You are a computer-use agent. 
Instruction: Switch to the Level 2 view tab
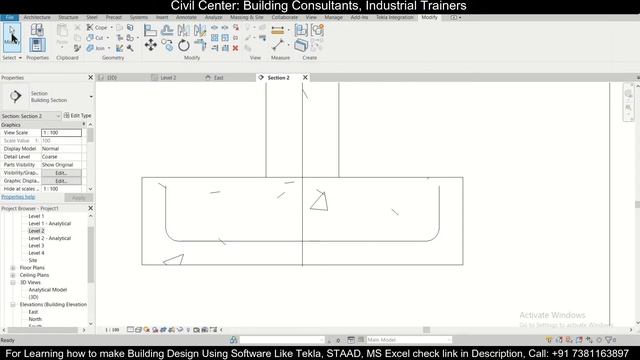(x=168, y=78)
